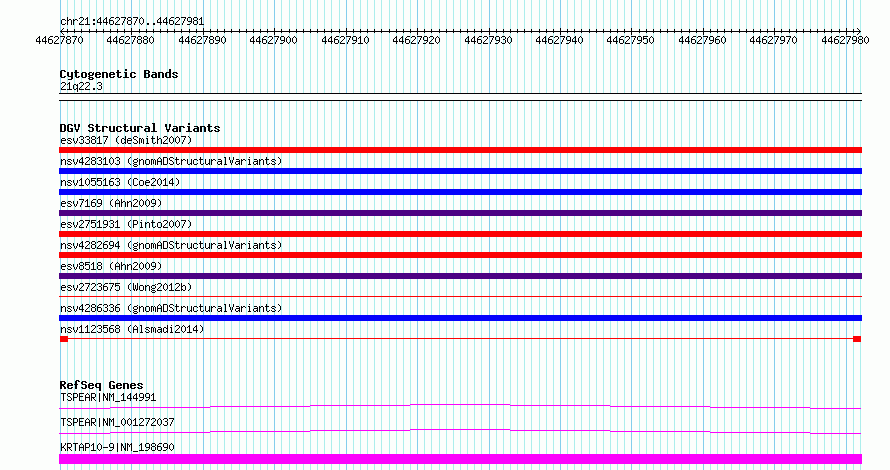The height and width of the screenshot is (470, 890).
Task: Click the red bar under esv33817
Action: (460, 150)
